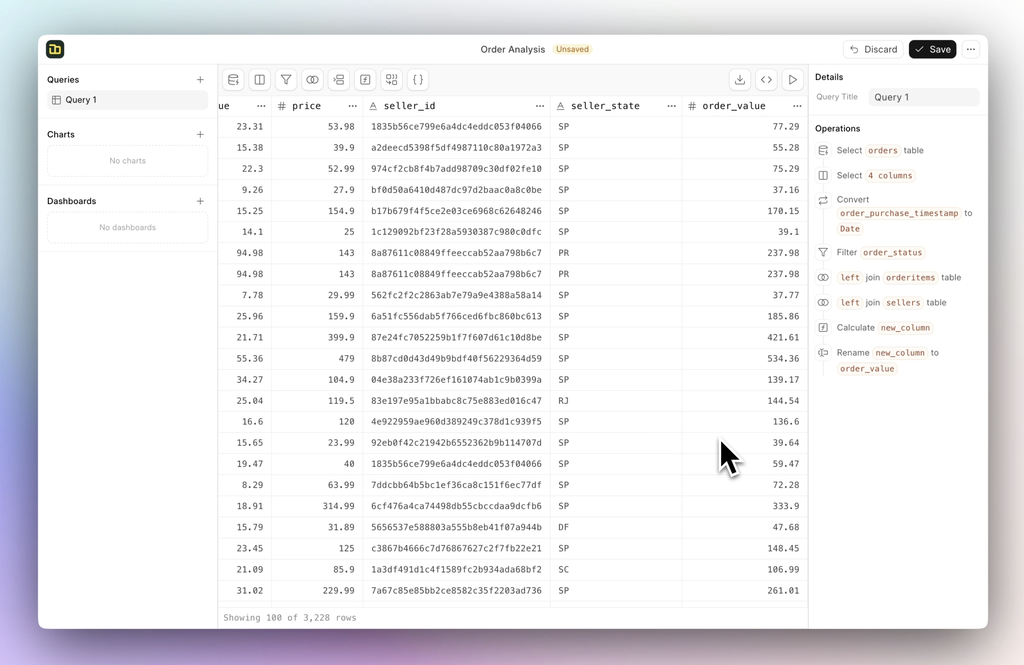Image resolution: width=1024 pixels, height=665 pixels.
Task: Add a new chart with plus icon
Action: [200, 134]
